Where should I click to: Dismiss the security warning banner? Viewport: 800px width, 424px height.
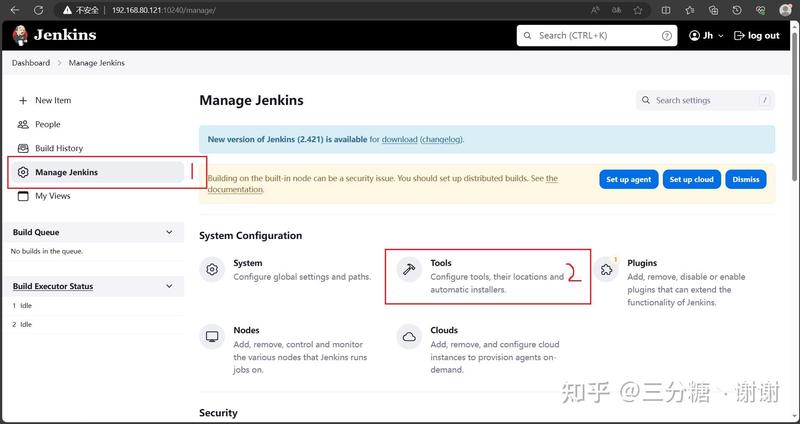click(x=746, y=180)
